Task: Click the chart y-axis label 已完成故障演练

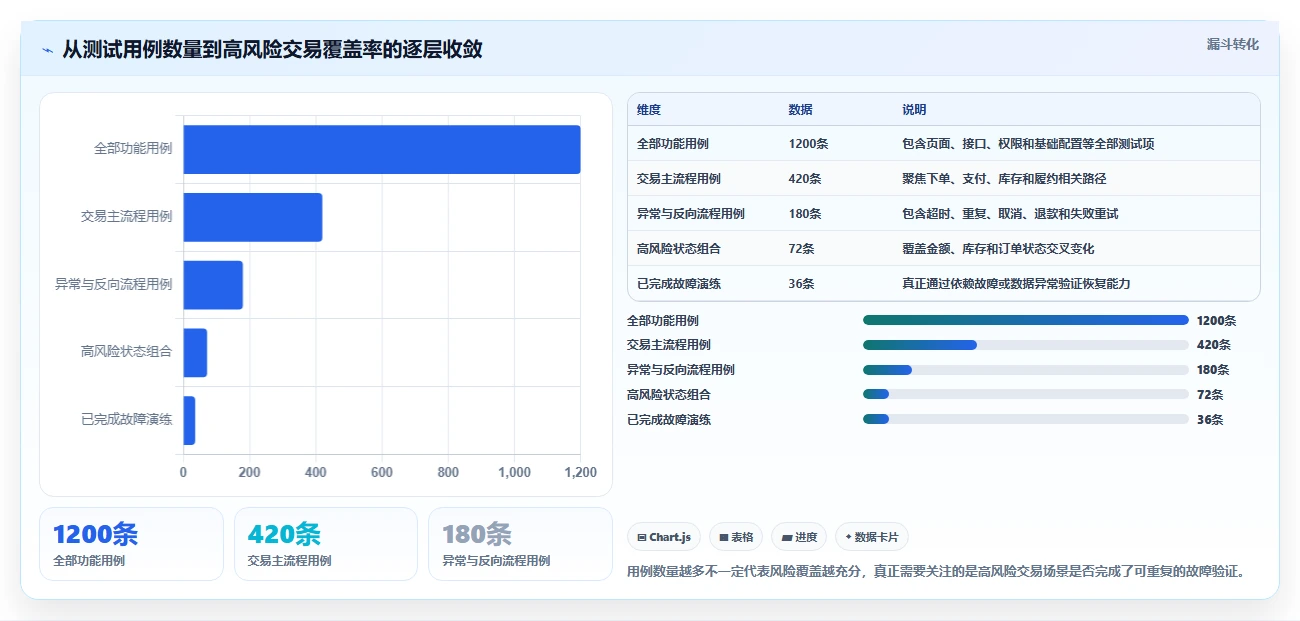Action: click(x=126, y=420)
